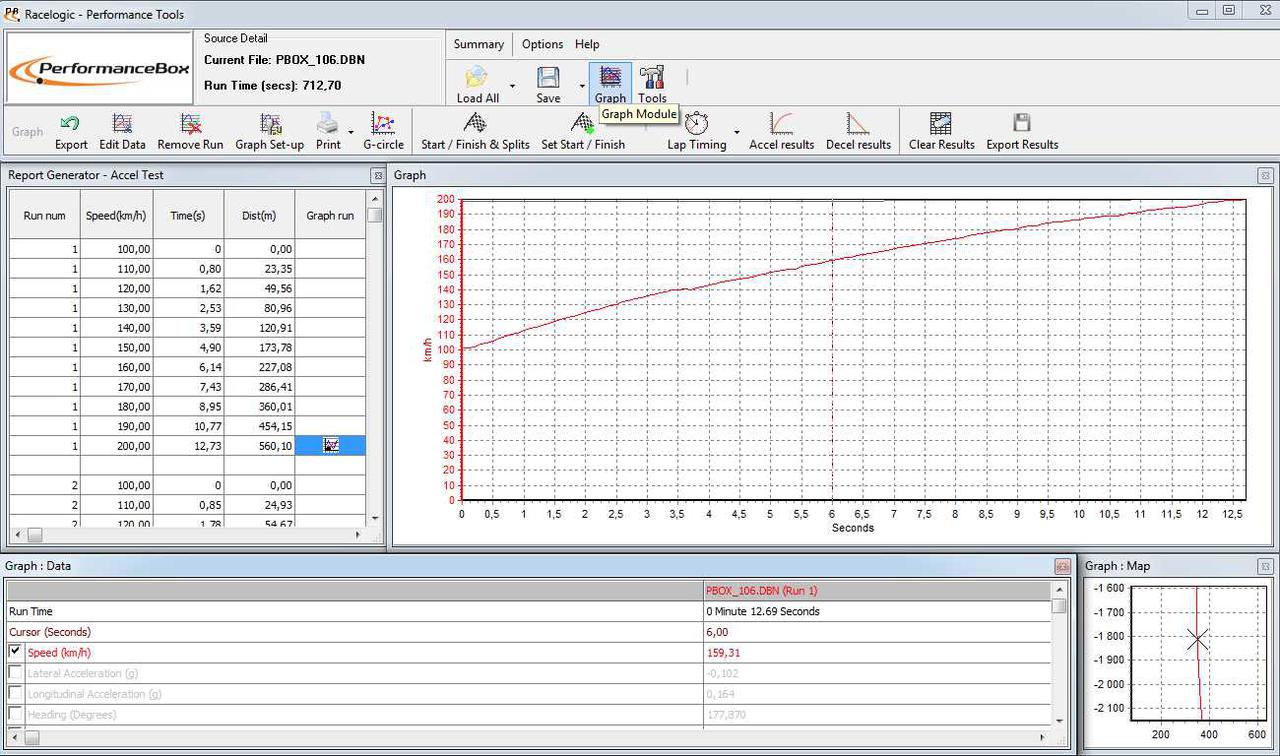Screen dimensions: 1280x756
Task: Click the Print icon
Action: tap(328, 123)
